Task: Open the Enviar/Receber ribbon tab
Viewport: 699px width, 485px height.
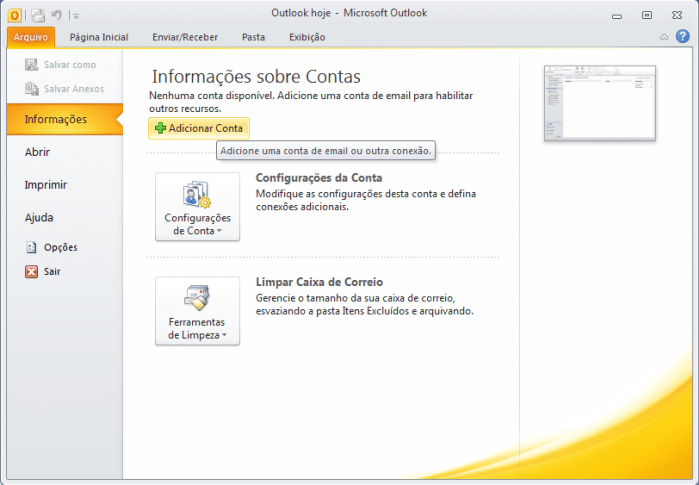Action: point(185,37)
